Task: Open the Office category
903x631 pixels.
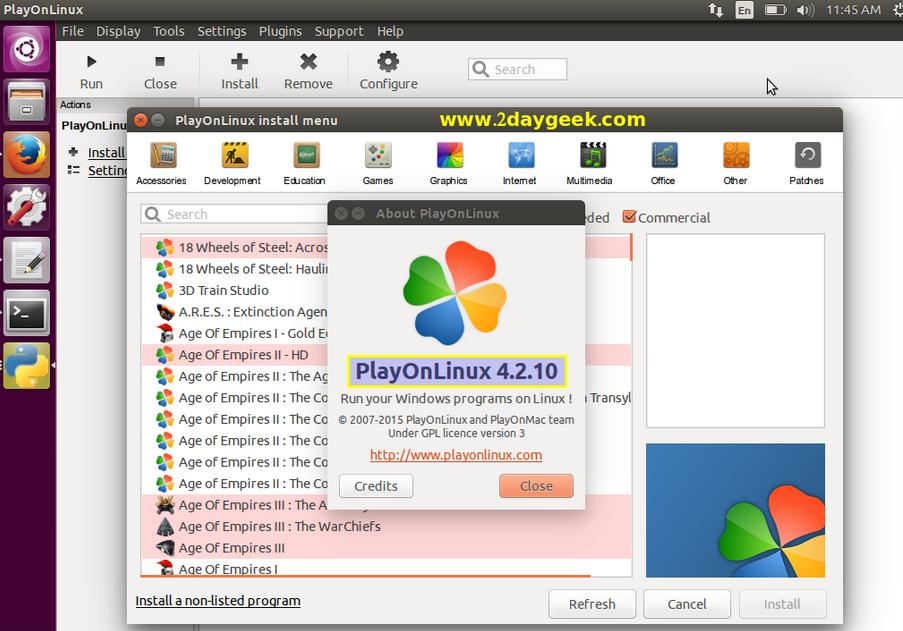Action: pyautogui.click(x=663, y=164)
